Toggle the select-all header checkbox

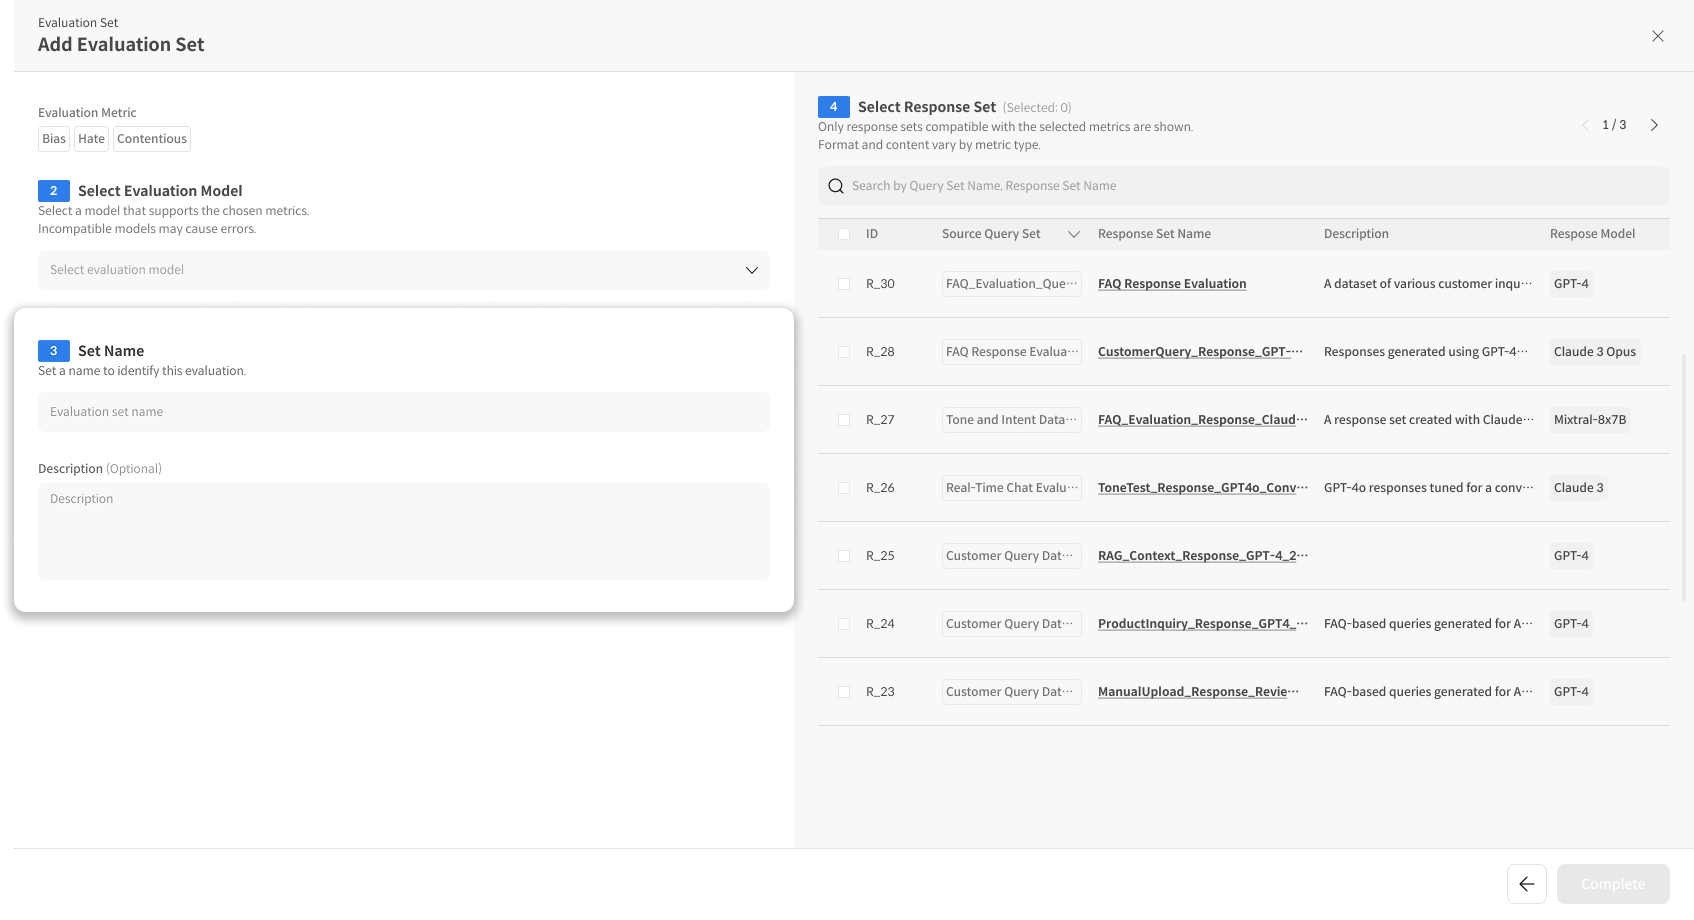coord(844,234)
